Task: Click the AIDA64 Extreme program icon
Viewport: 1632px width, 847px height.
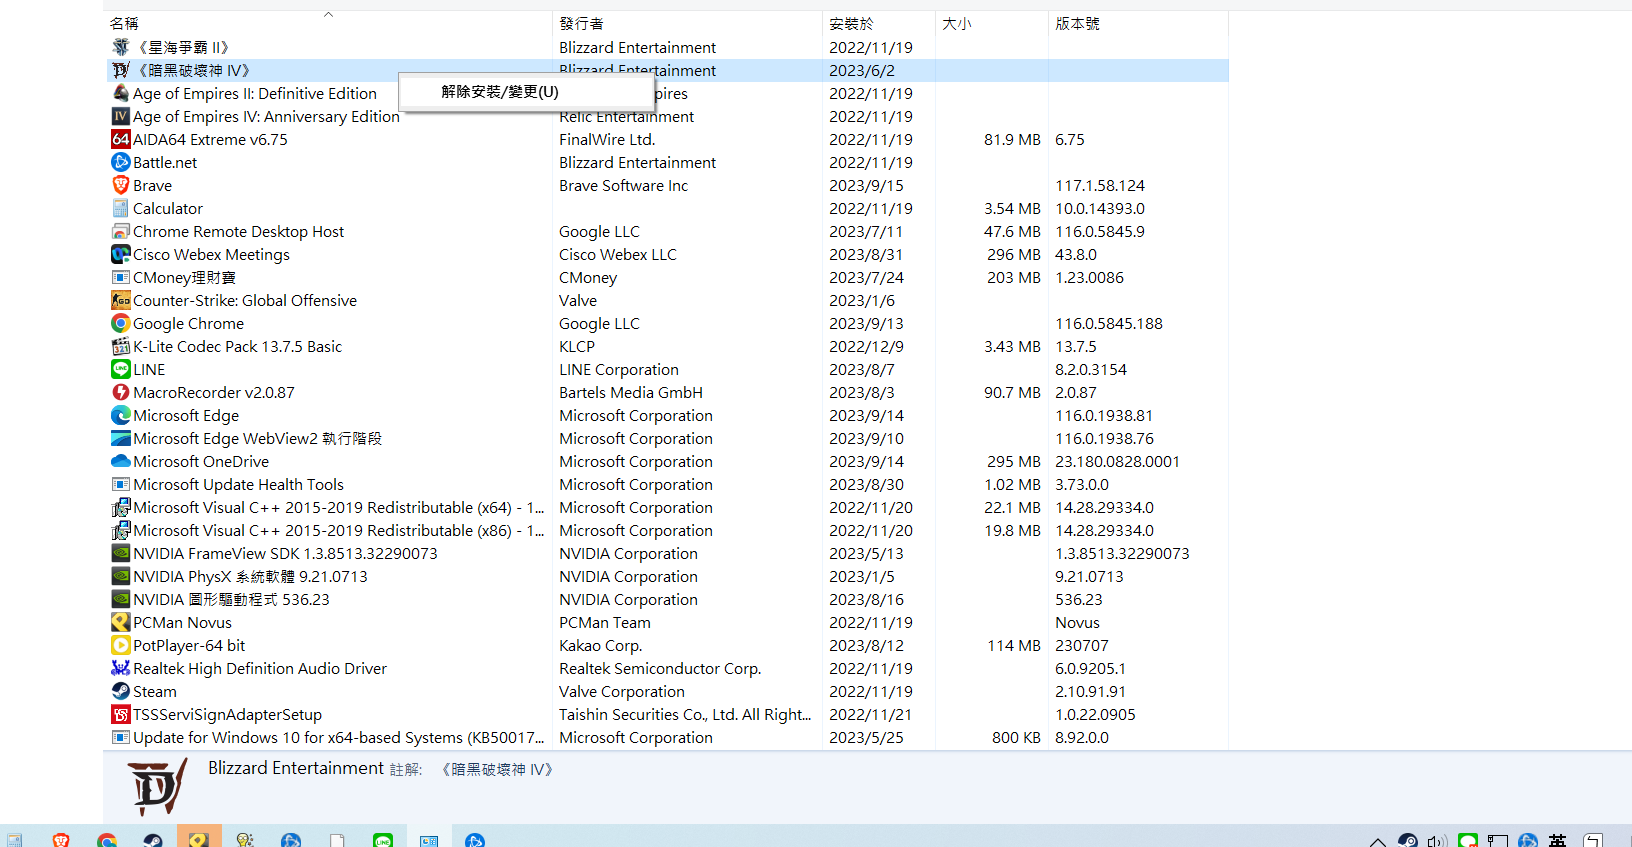Action: (x=121, y=139)
